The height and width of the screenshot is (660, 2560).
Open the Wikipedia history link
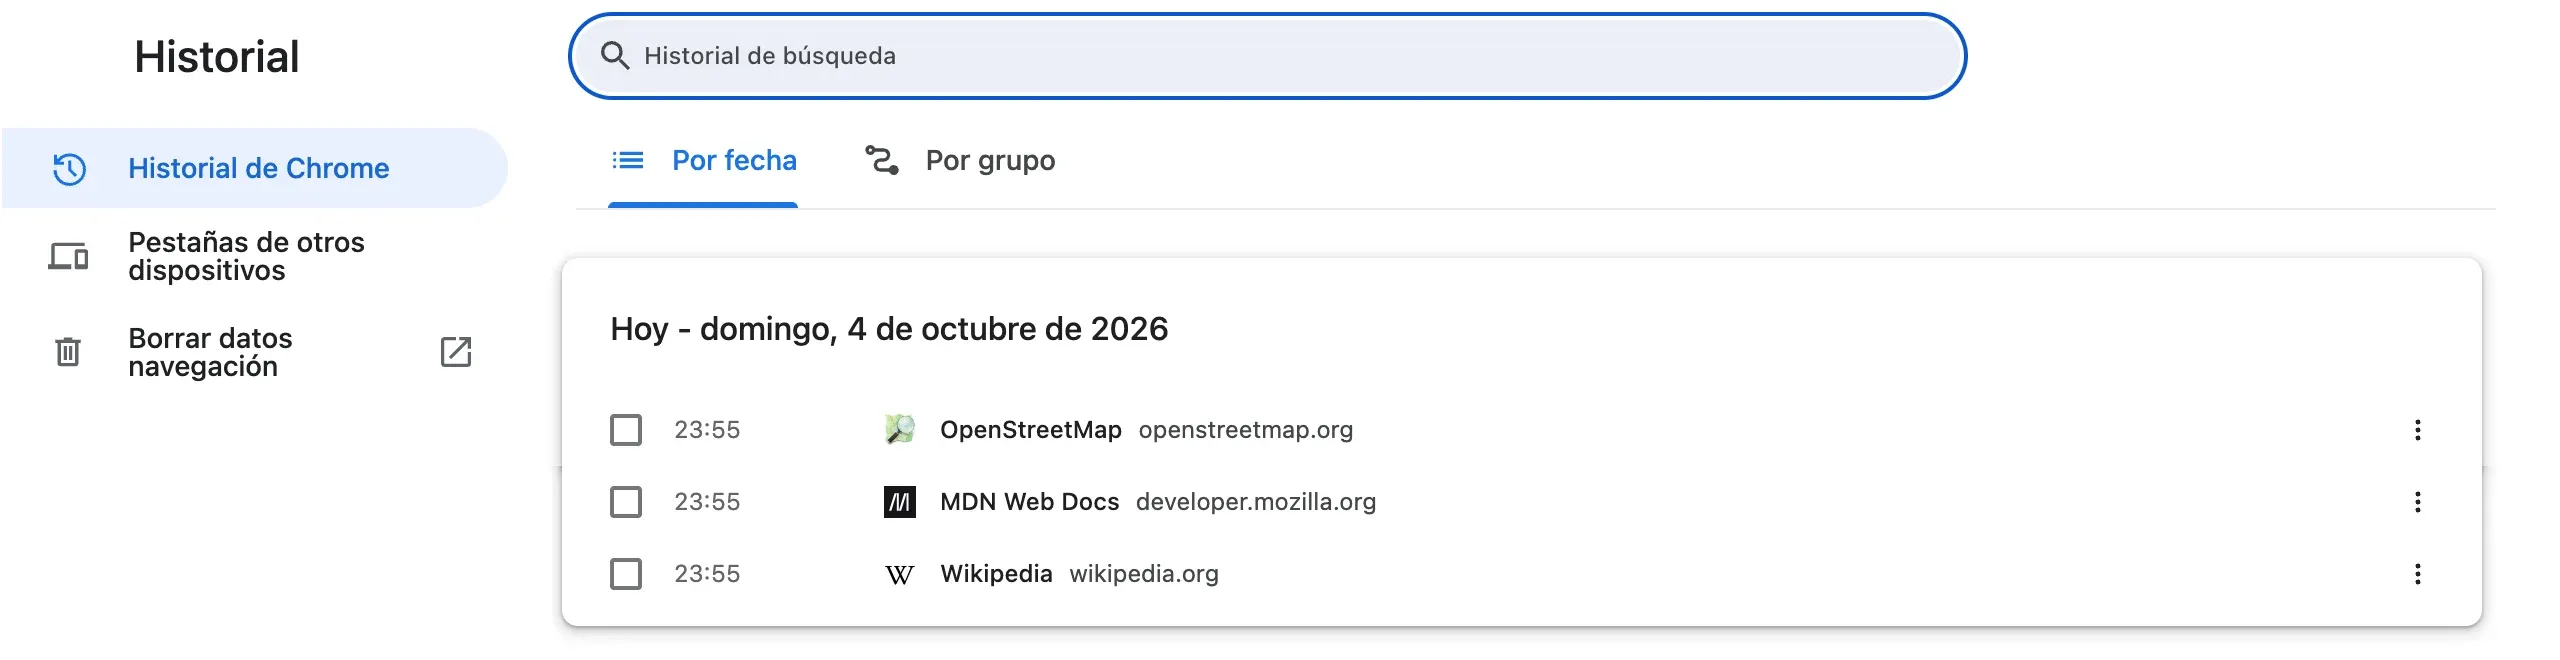click(x=996, y=574)
